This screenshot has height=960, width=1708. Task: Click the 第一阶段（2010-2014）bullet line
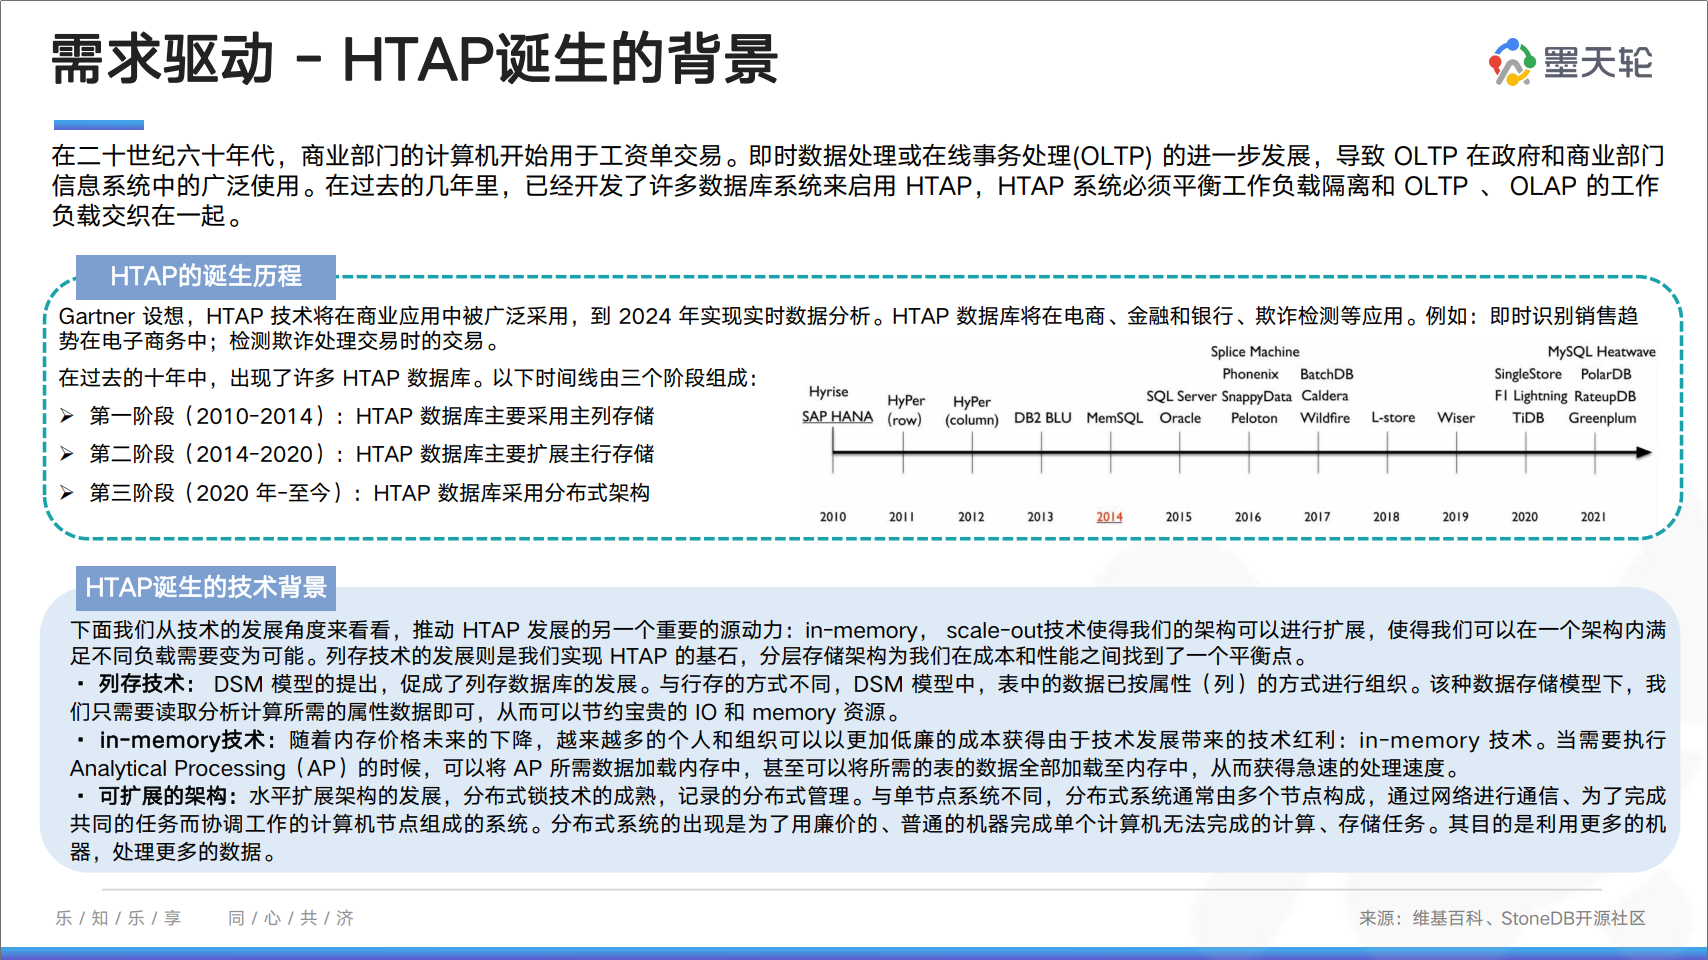click(x=357, y=416)
